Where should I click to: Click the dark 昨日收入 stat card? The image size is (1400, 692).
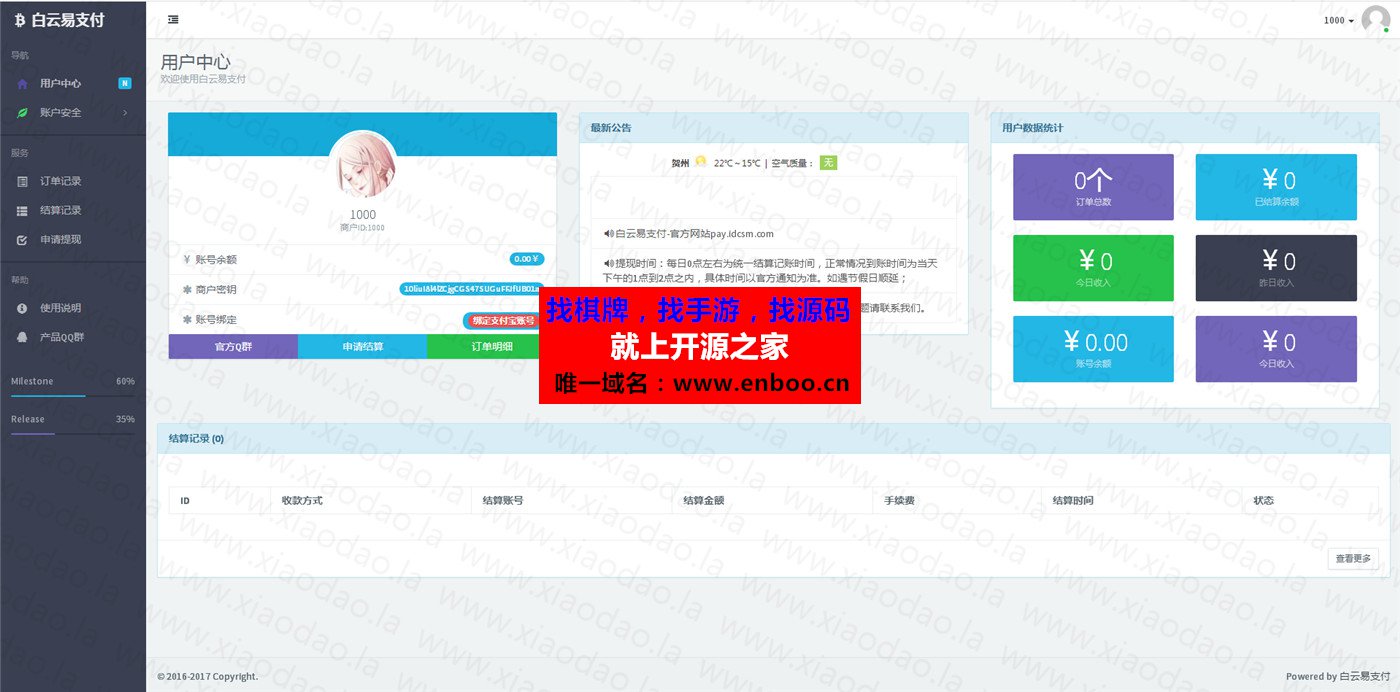pyautogui.click(x=1276, y=268)
